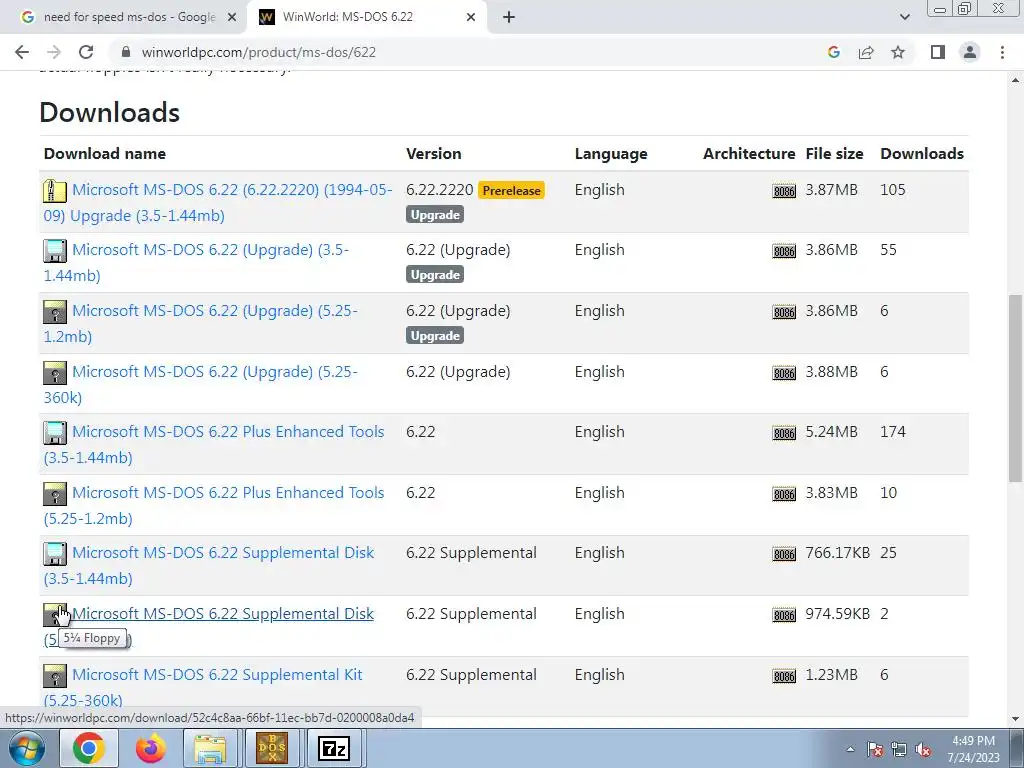Click the Downloads column header

point(921,154)
